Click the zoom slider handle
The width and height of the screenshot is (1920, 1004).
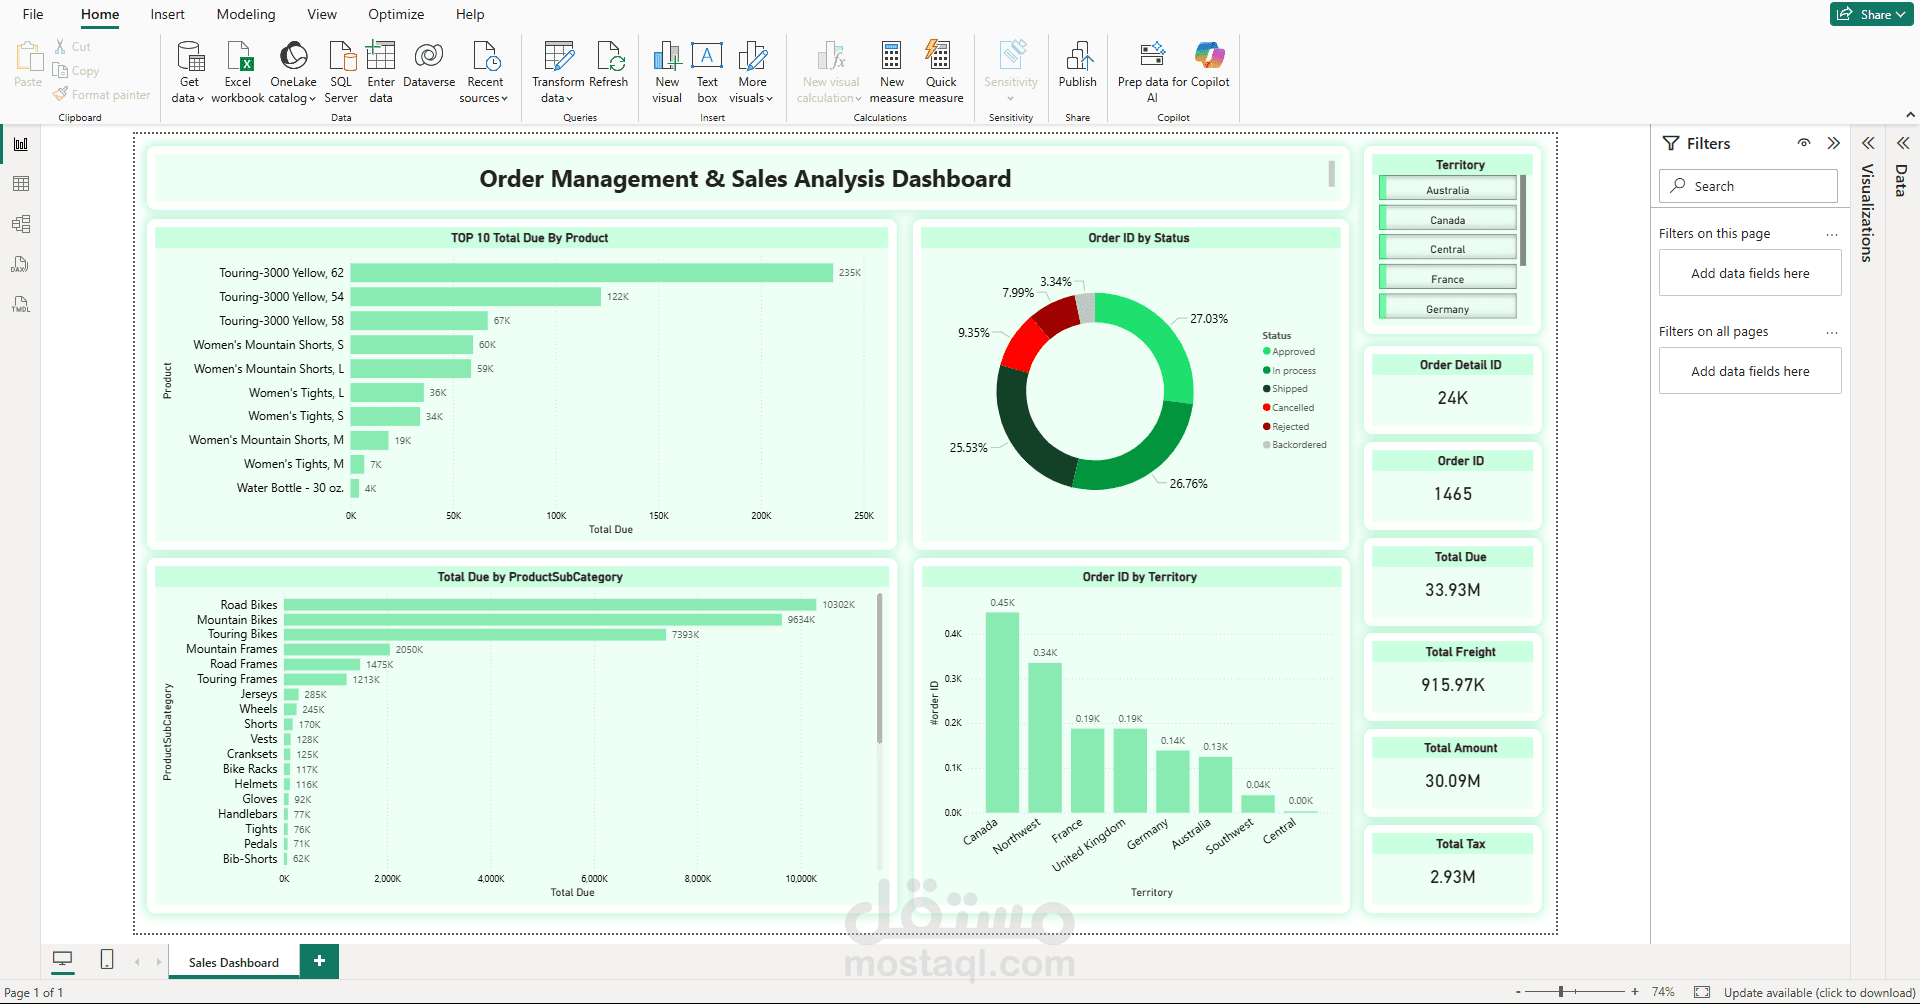(x=1560, y=992)
